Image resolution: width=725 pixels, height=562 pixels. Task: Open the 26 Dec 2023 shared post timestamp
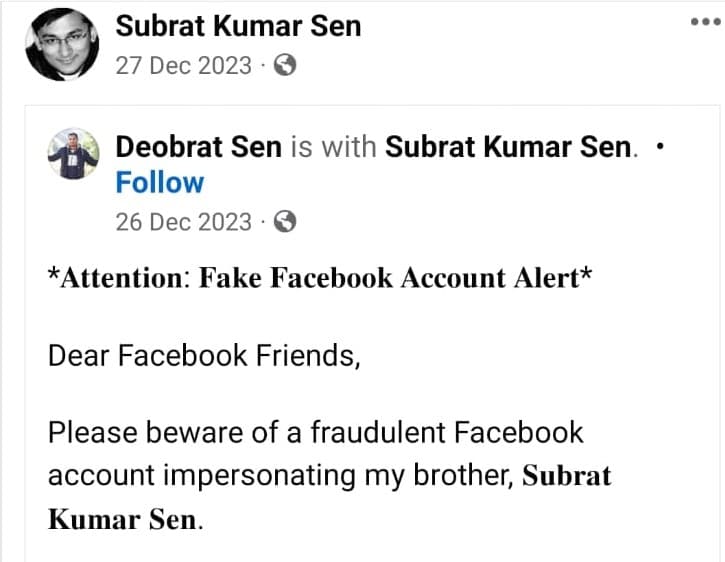(183, 221)
